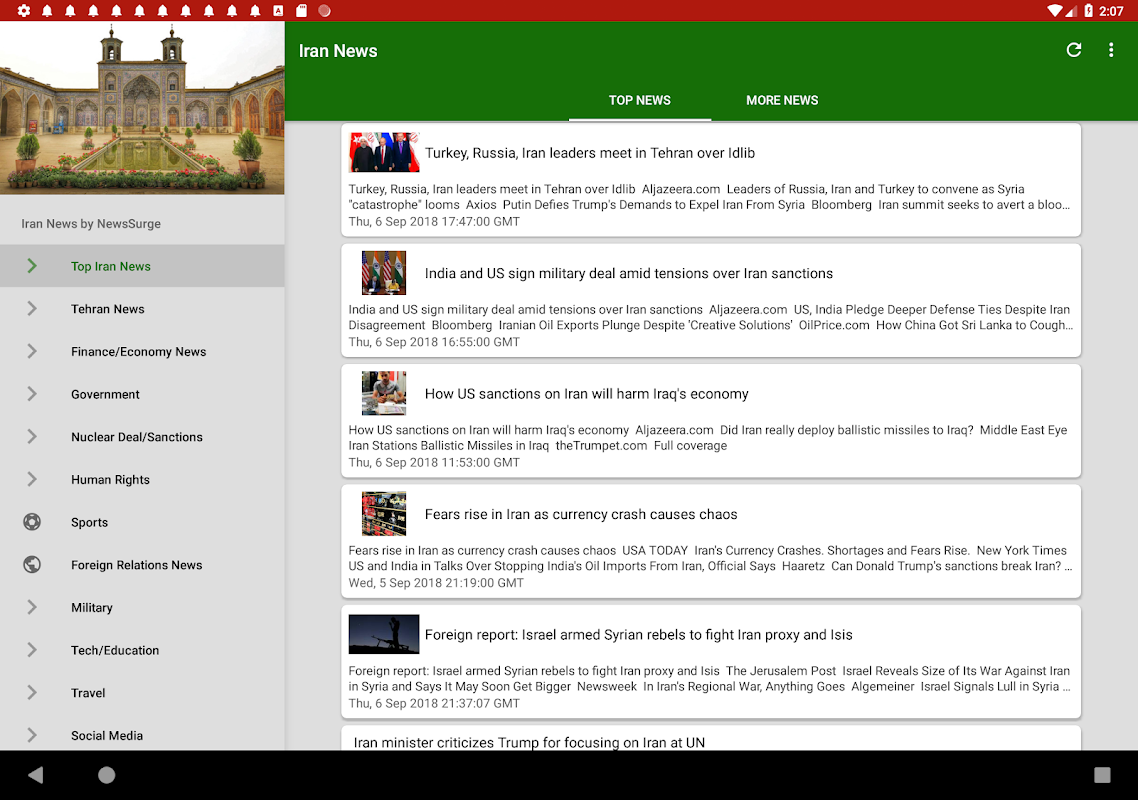The height and width of the screenshot is (800, 1138).
Task: Click the chevron beside Social Media
Action: coord(32,735)
